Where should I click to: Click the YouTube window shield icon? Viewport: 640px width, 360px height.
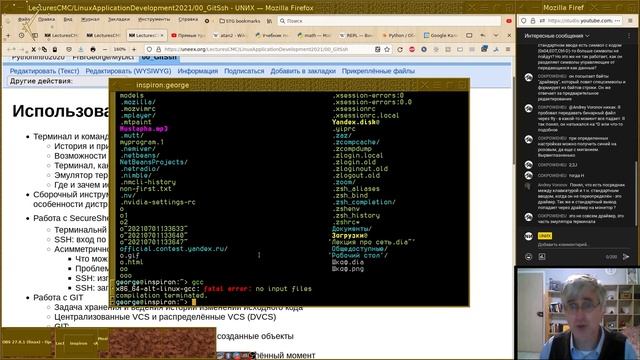524,20
